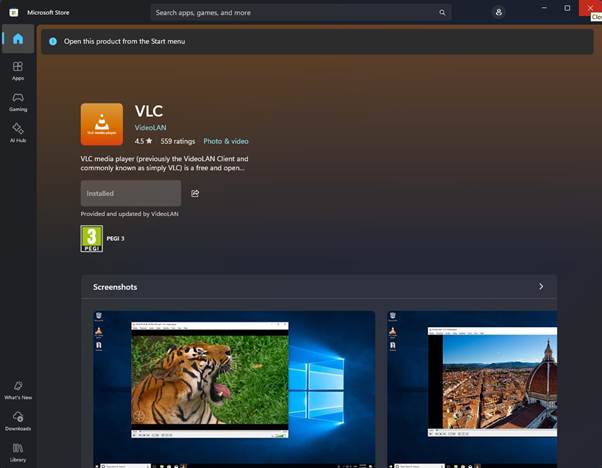Click the star rating 4.5
602x468 pixels.
point(143,141)
